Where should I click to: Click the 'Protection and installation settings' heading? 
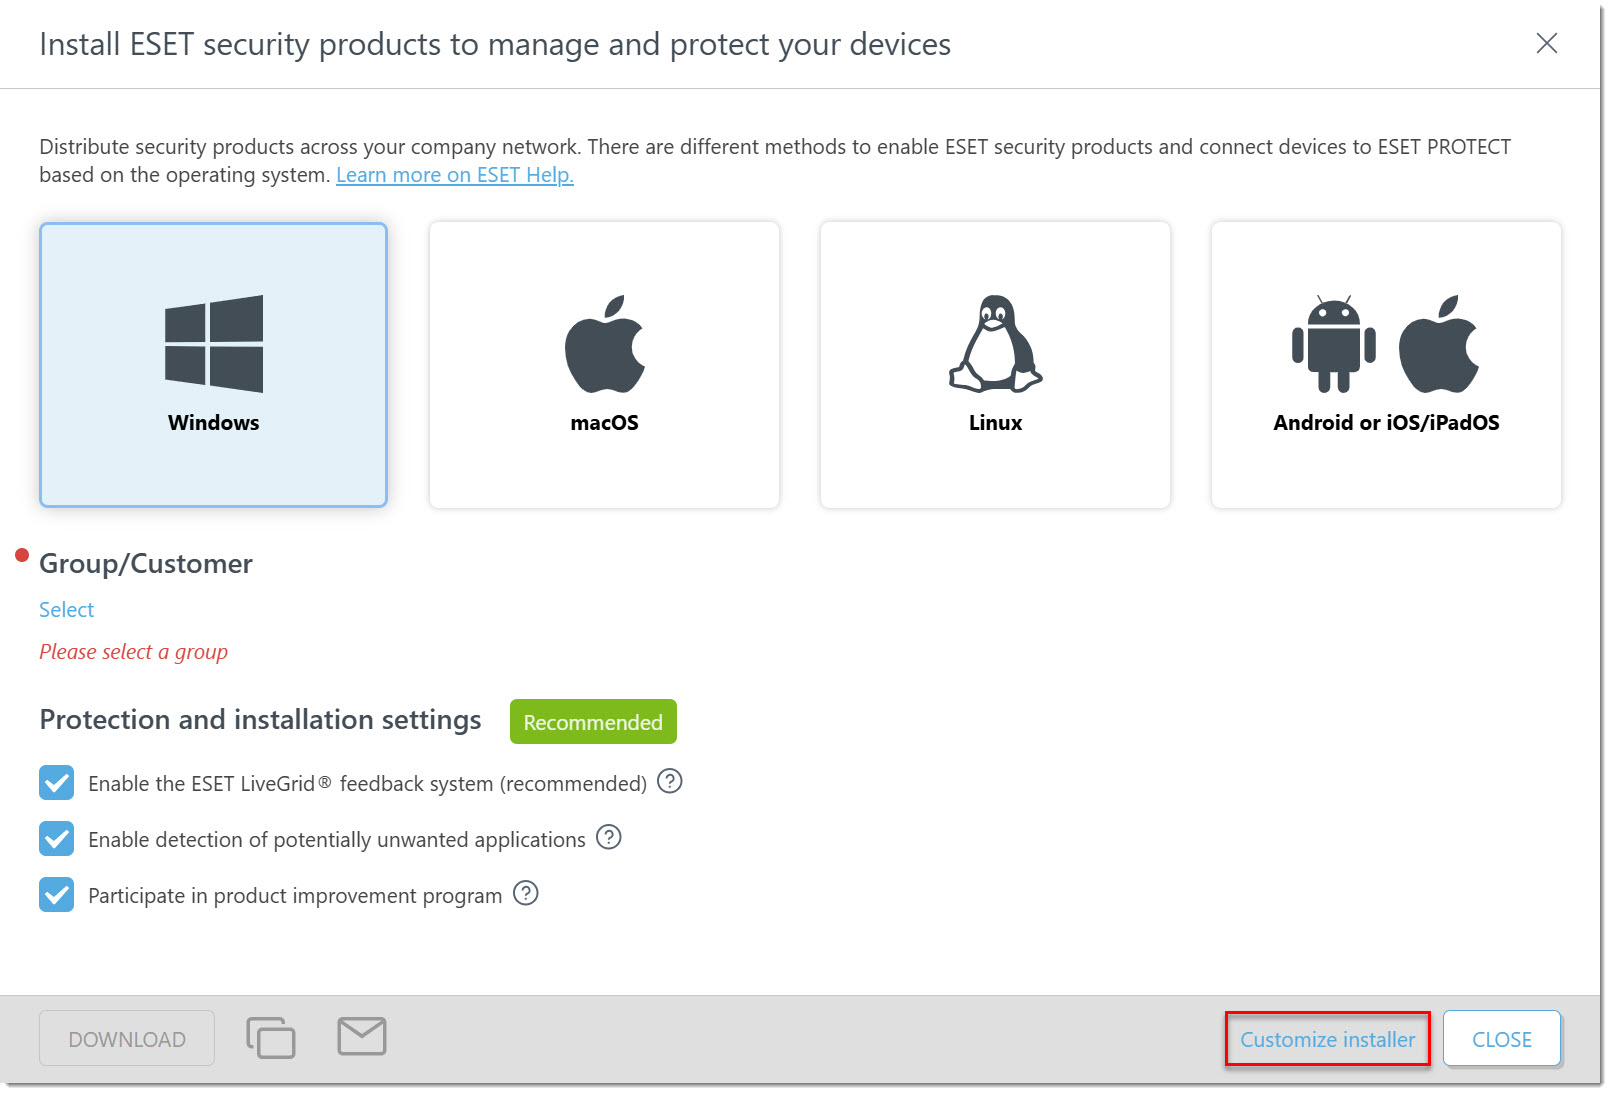pyautogui.click(x=260, y=720)
